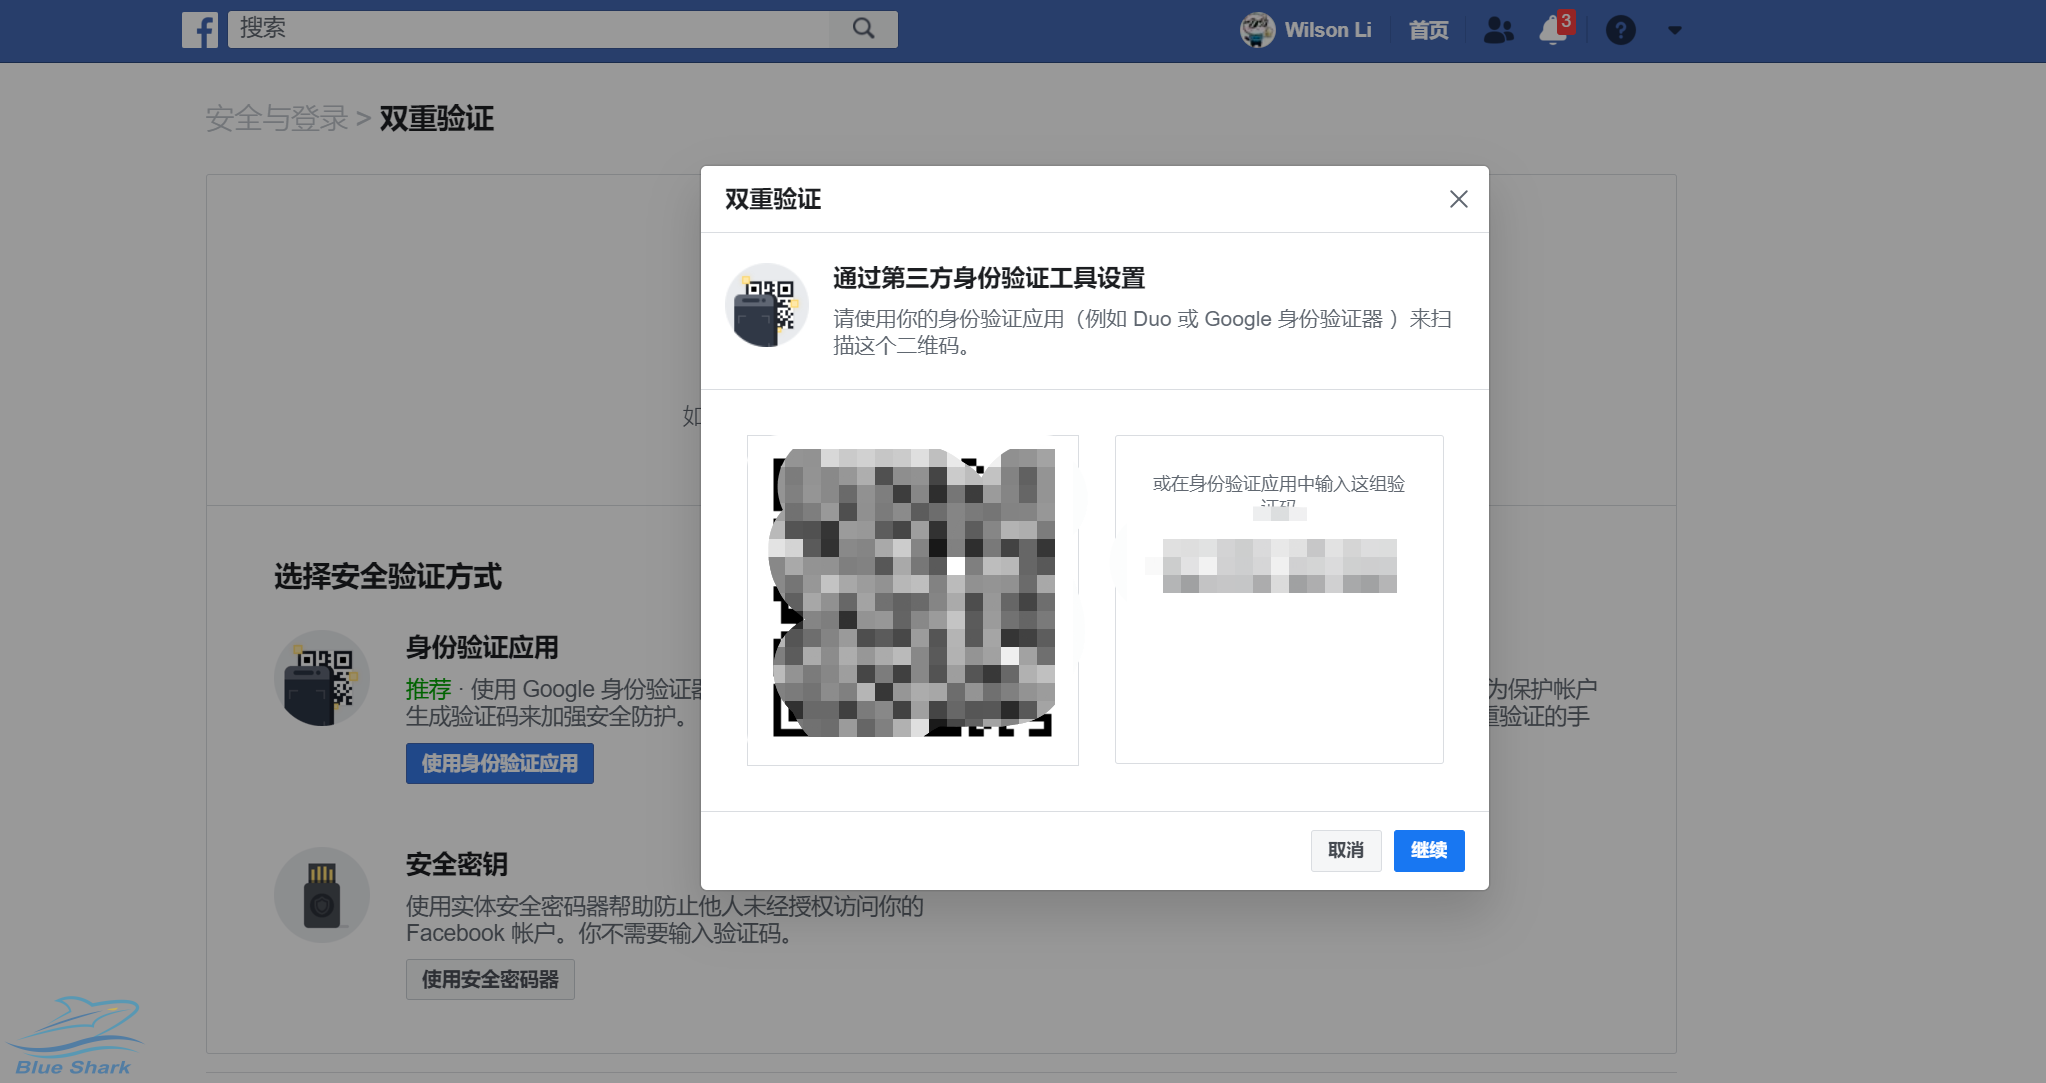Viewport: 2046px width, 1083px height.
Task: Click the blurred verification code text
Action: [x=1279, y=566]
